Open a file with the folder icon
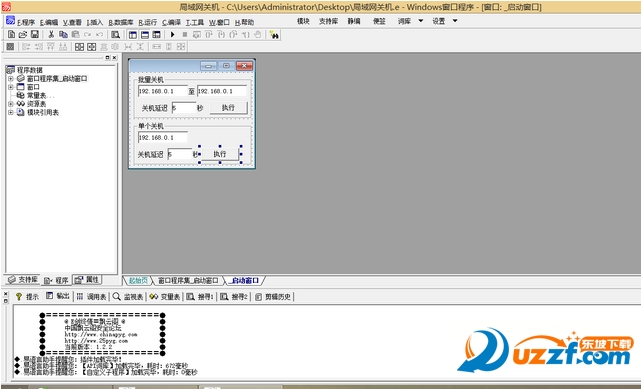This screenshot has height=389, width=641. click(23, 35)
